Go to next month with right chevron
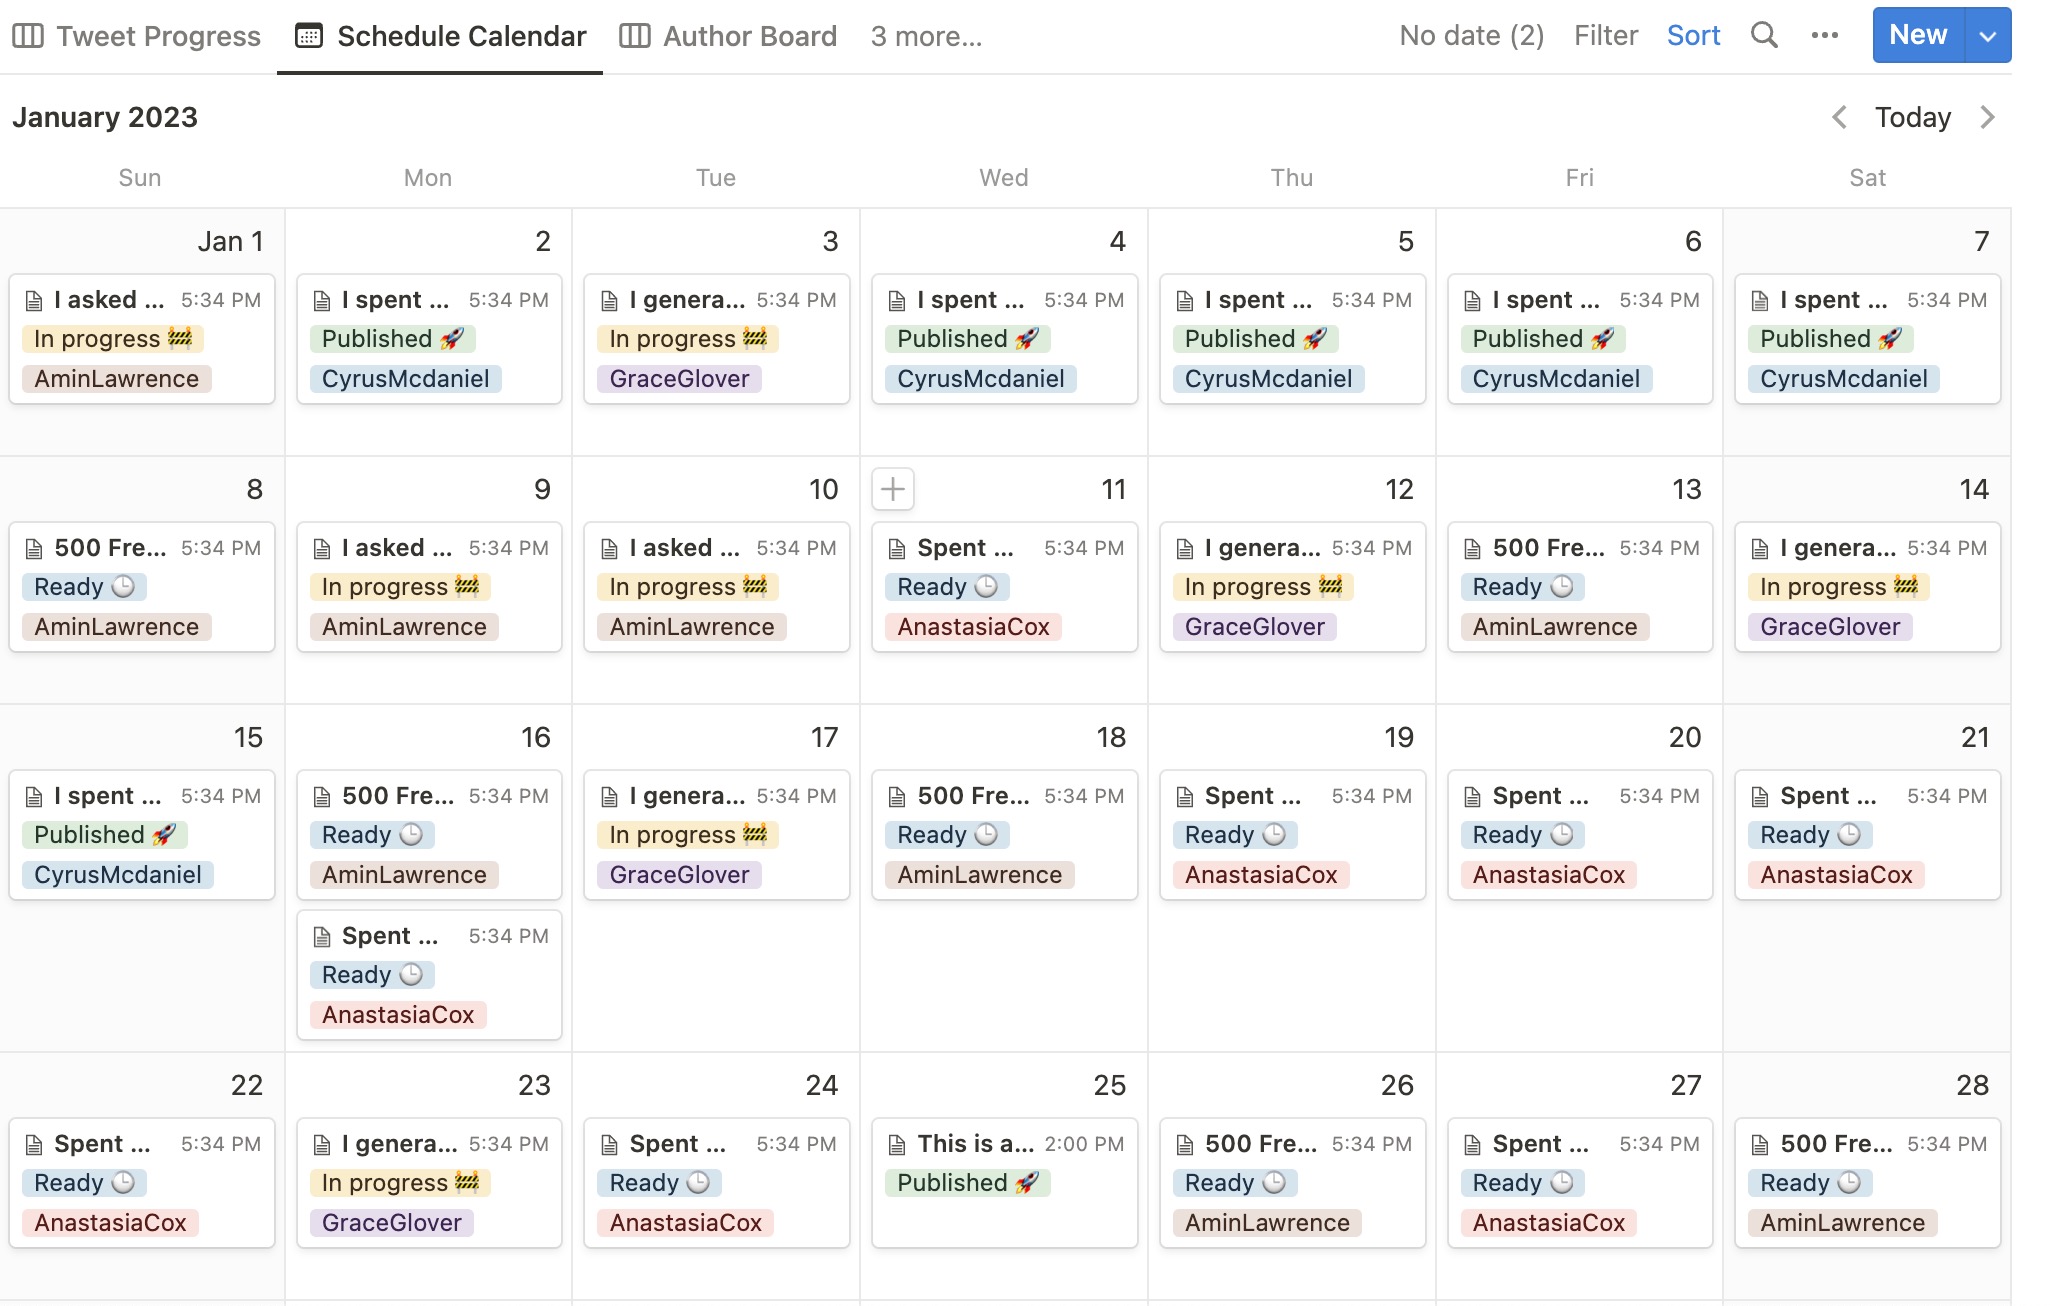The height and width of the screenshot is (1306, 2050). tap(1988, 117)
